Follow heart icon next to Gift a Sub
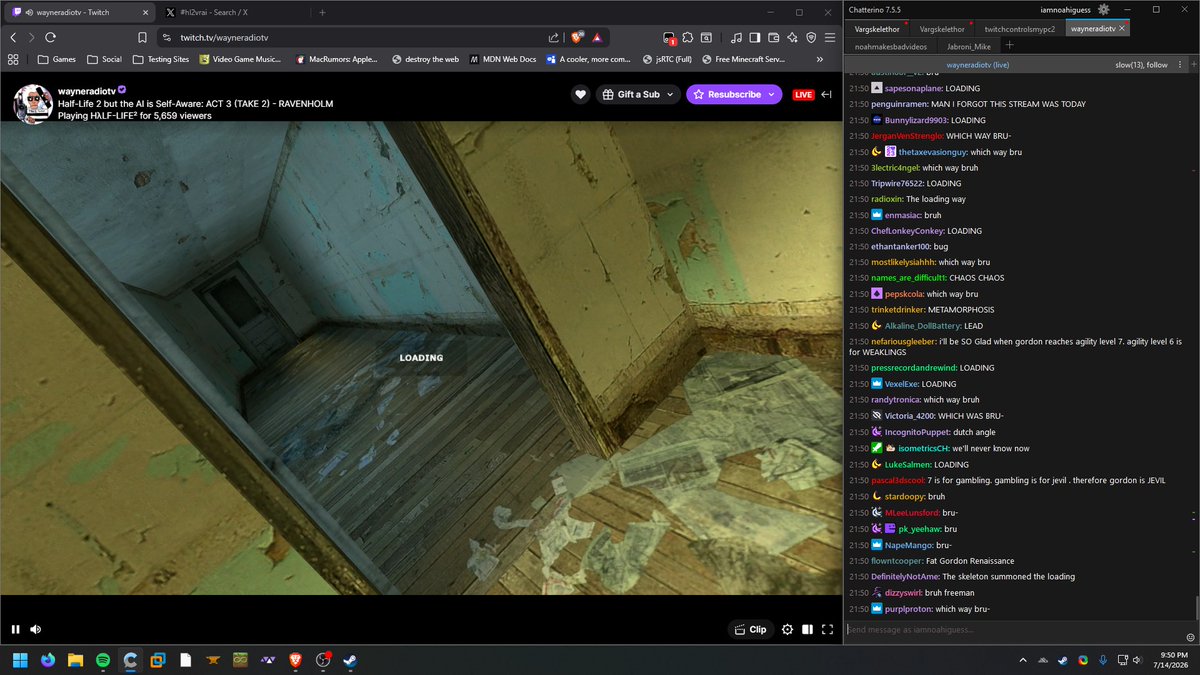This screenshot has height=675, width=1200. (580, 94)
